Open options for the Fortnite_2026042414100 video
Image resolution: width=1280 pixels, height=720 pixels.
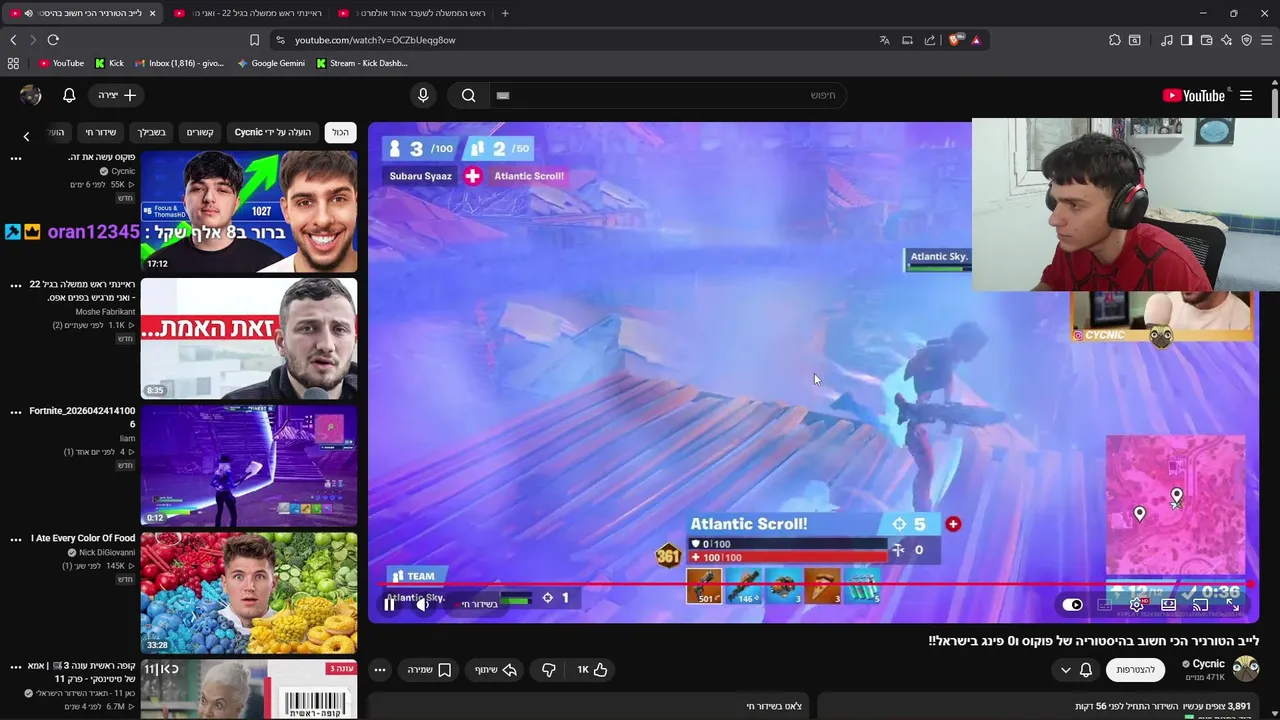tap(16, 412)
